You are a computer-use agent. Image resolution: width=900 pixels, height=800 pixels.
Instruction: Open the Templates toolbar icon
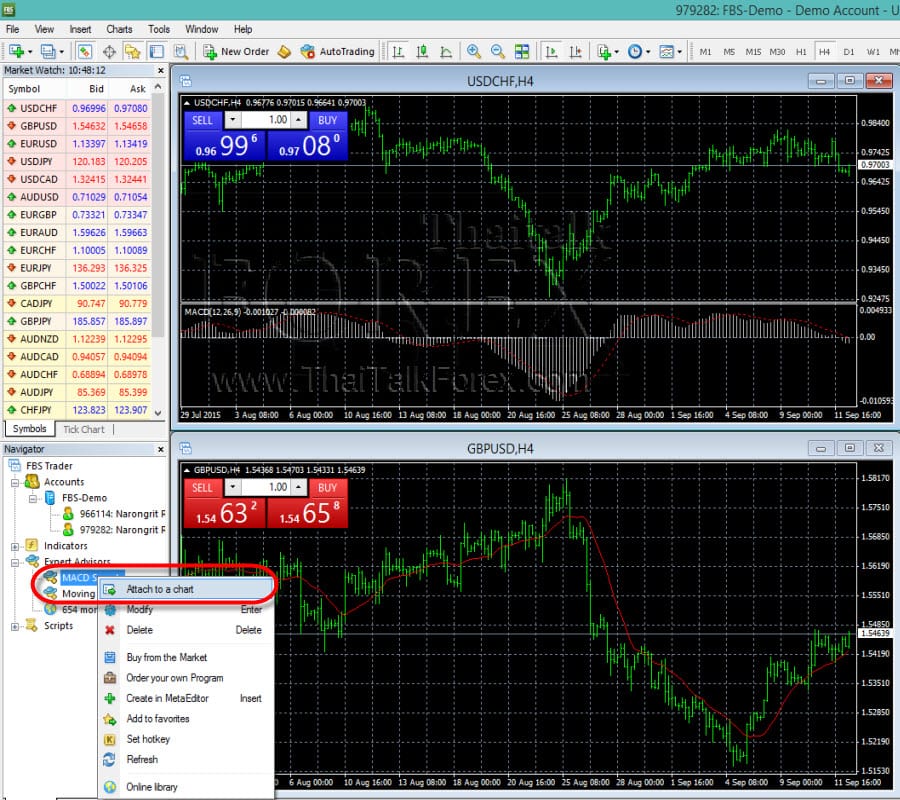point(666,52)
